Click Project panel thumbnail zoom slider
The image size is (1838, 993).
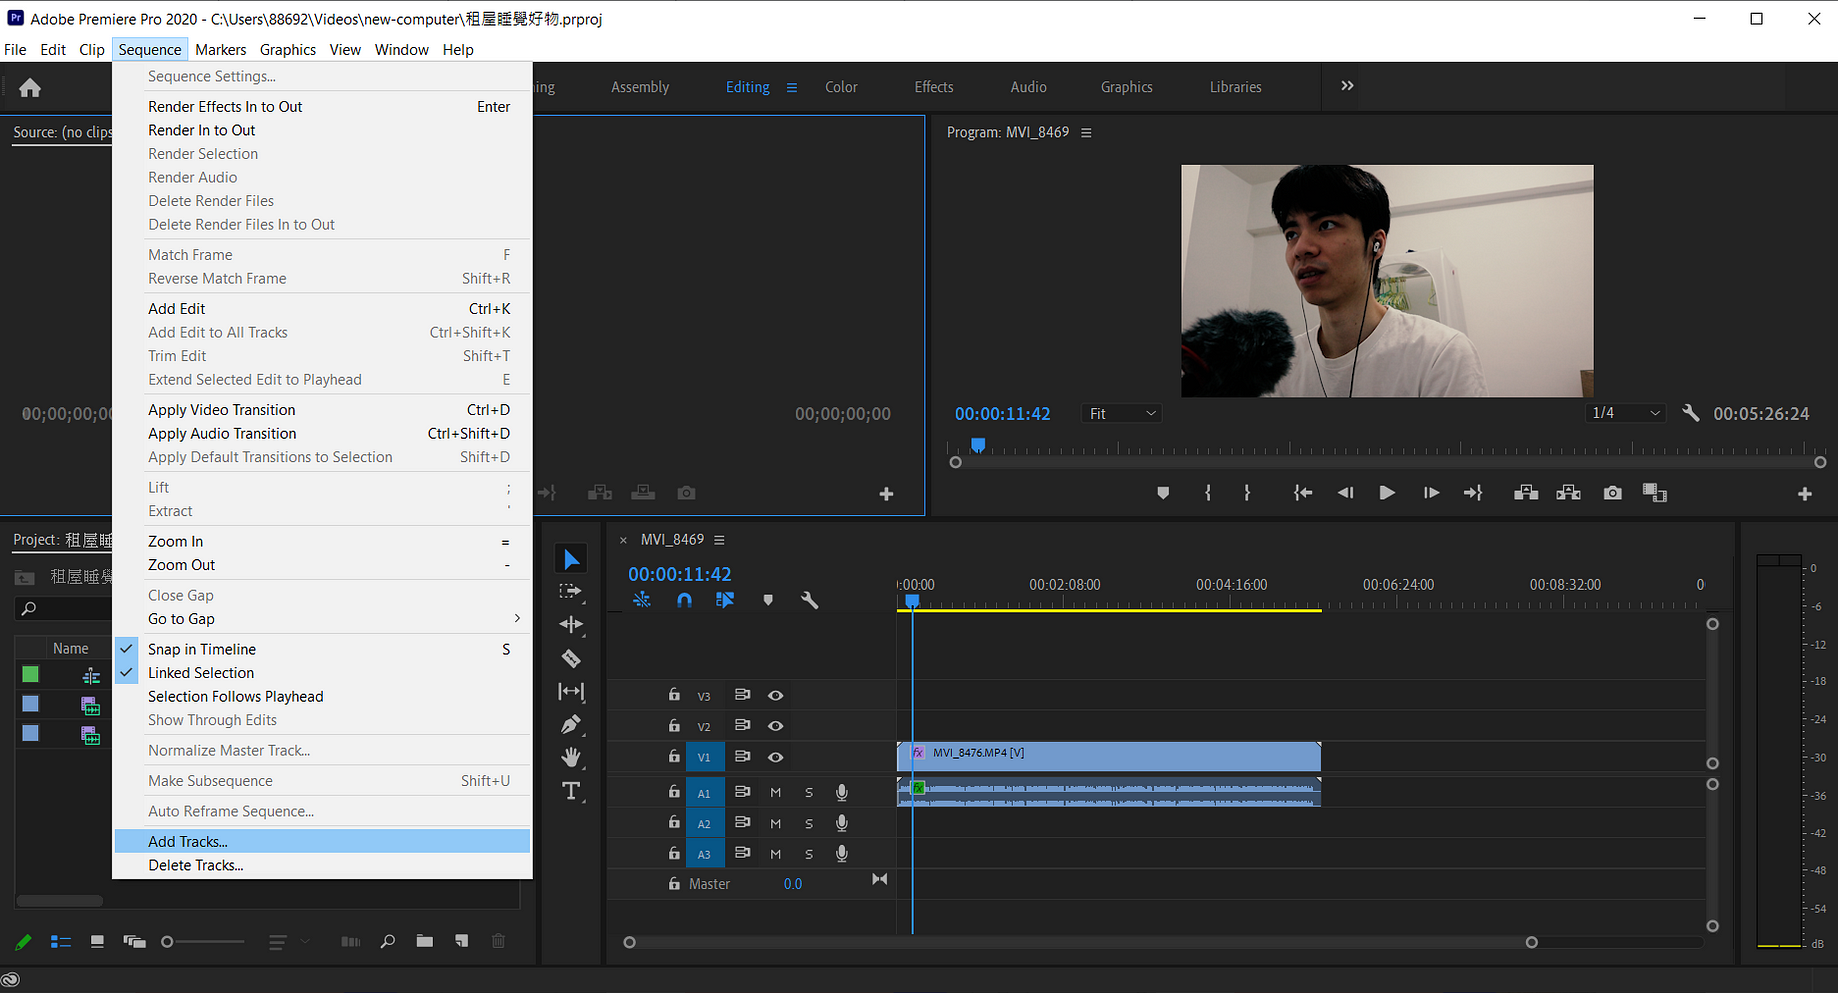(x=204, y=941)
